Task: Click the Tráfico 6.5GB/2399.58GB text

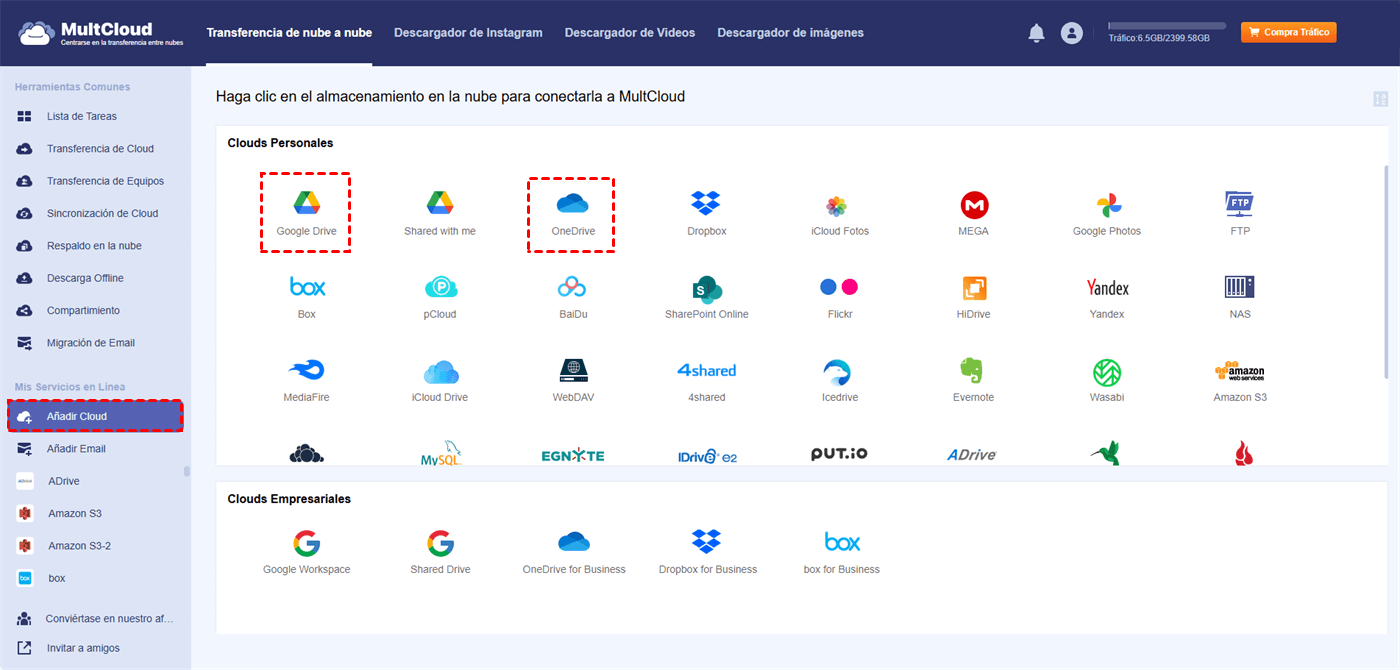Action: tap(1159, 38)
